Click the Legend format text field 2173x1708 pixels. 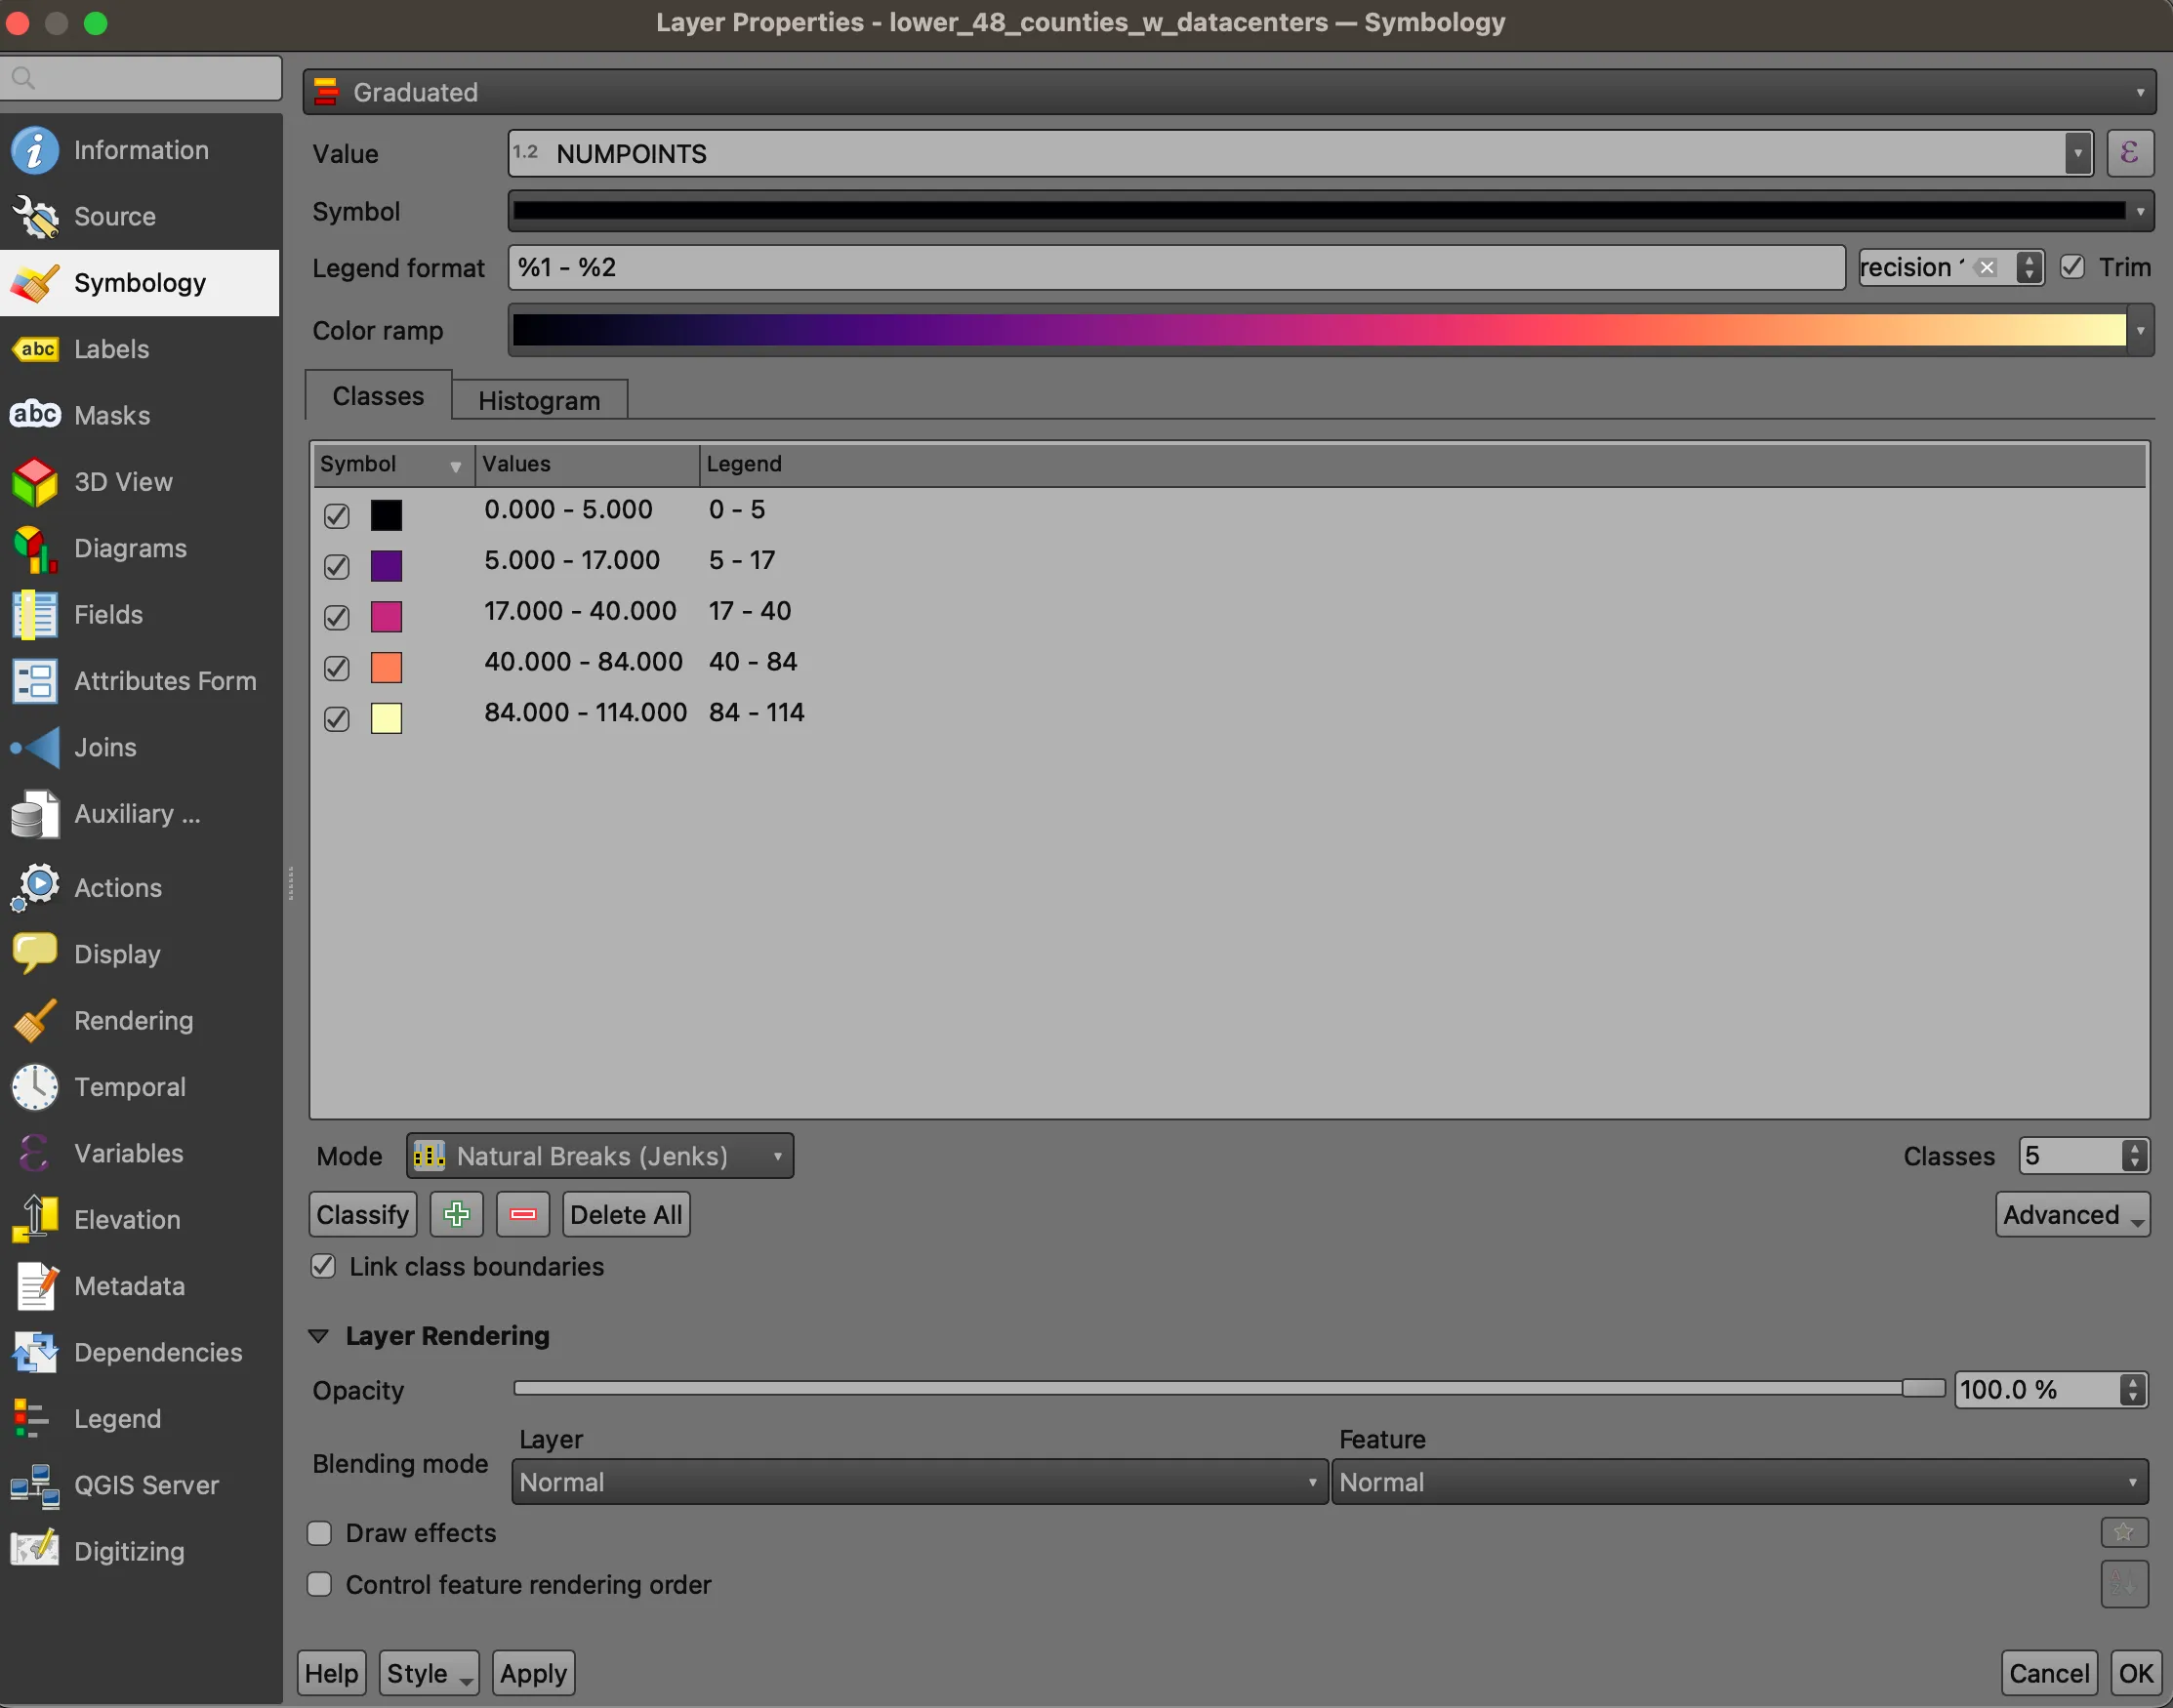click(1175, 268)
